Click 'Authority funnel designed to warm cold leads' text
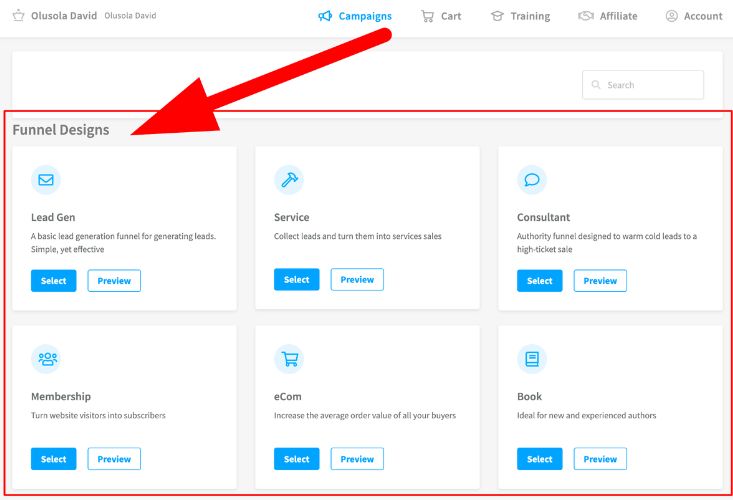Screen dimensions: 733x500 click(x=607, y=243)
